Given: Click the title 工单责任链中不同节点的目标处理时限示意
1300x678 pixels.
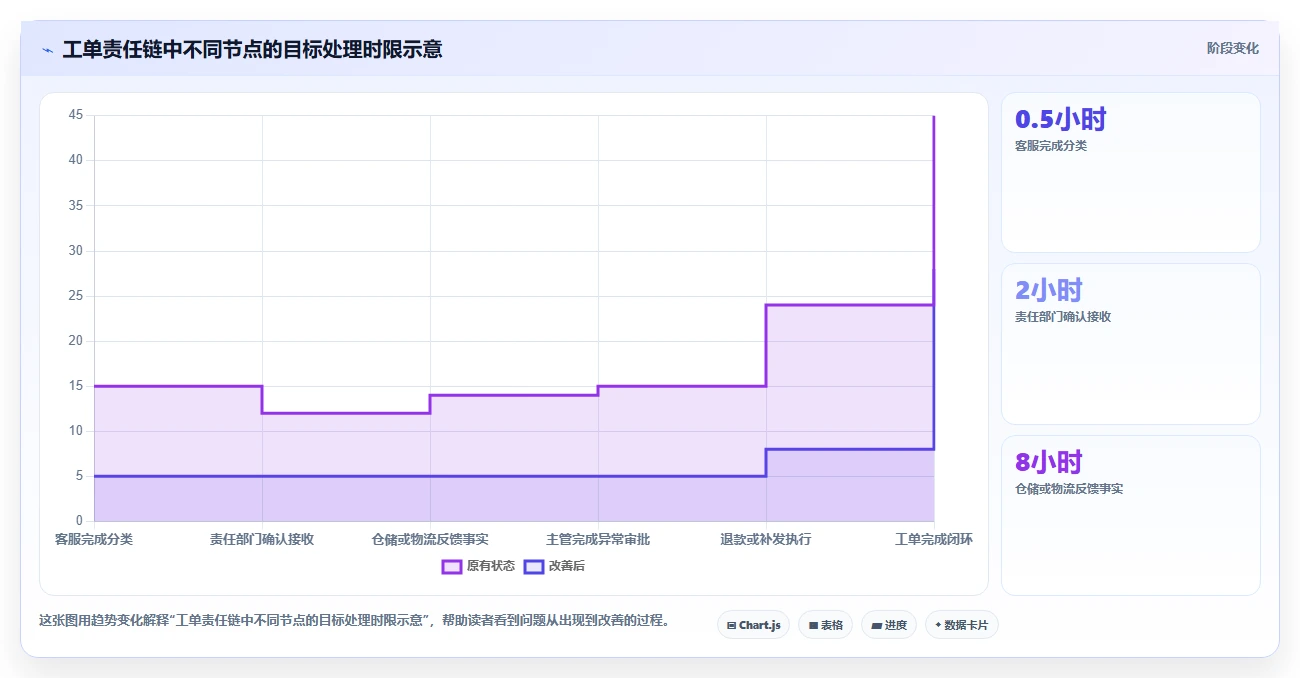Looking at the screenshot, I should click(x=252, y=49).
